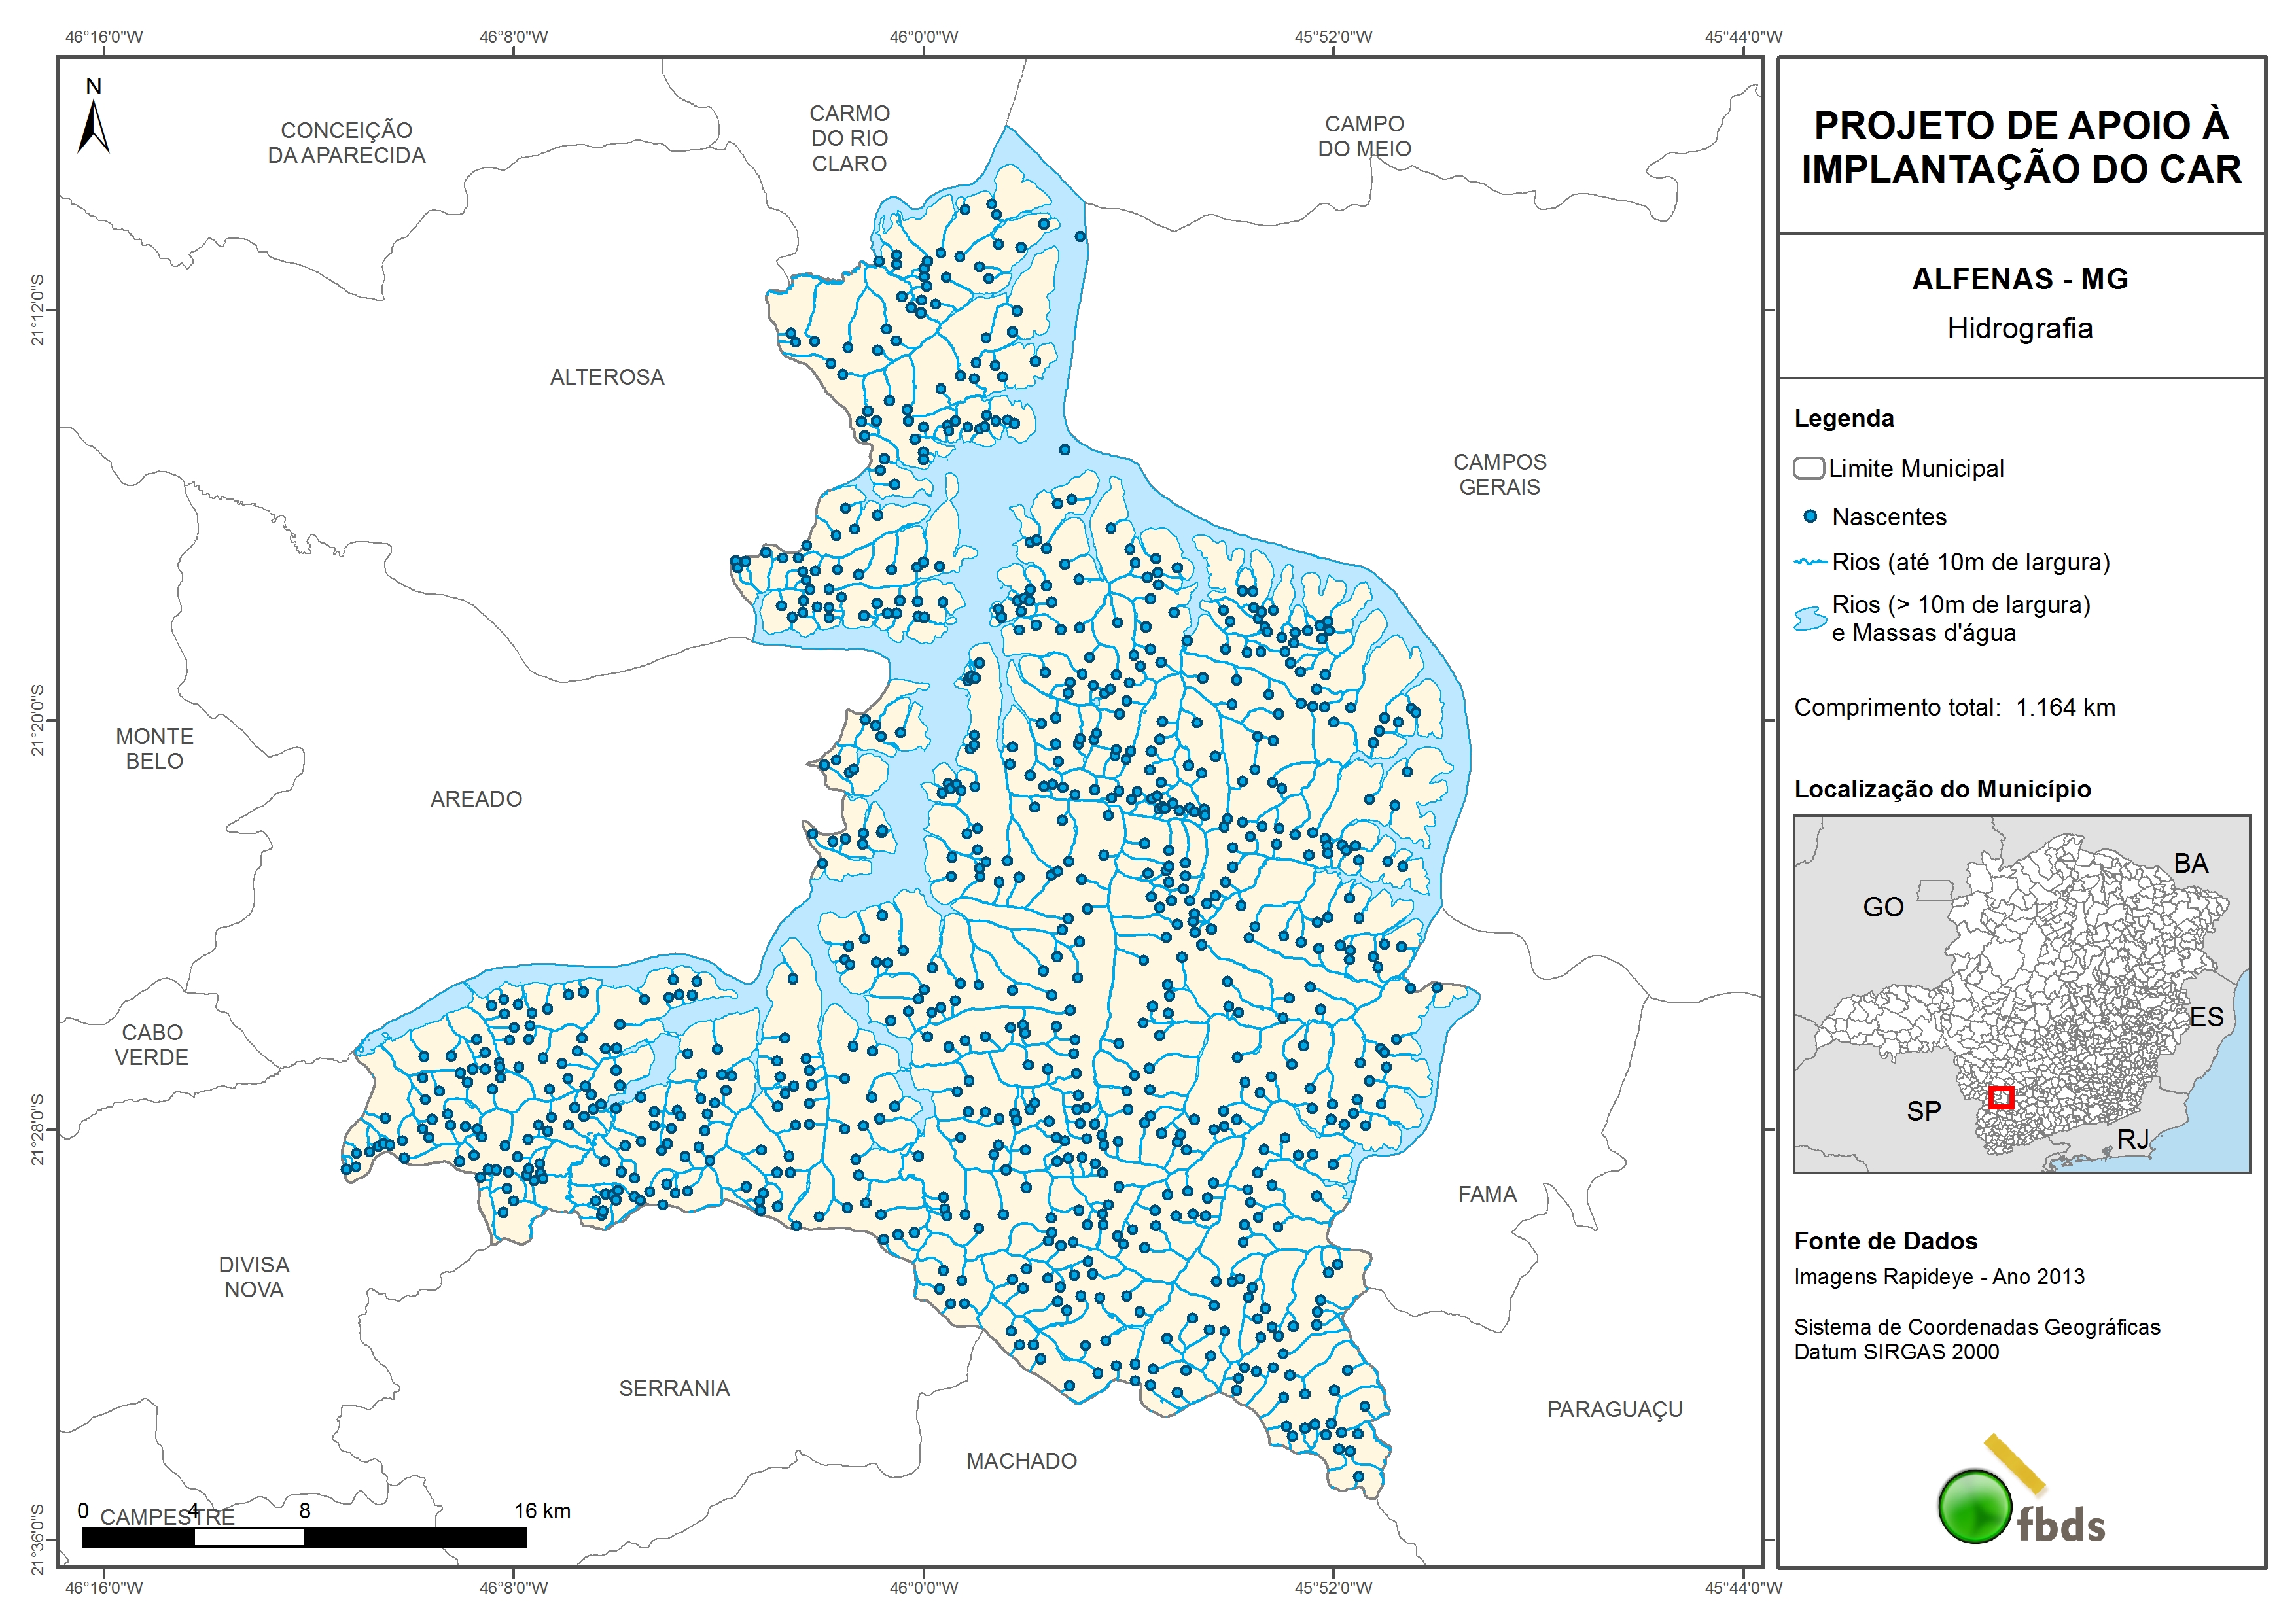This screenshot has width=2296, height=1623.
Task: Click the ALTEROSA municipality label
Action: (x=607, y=377)
